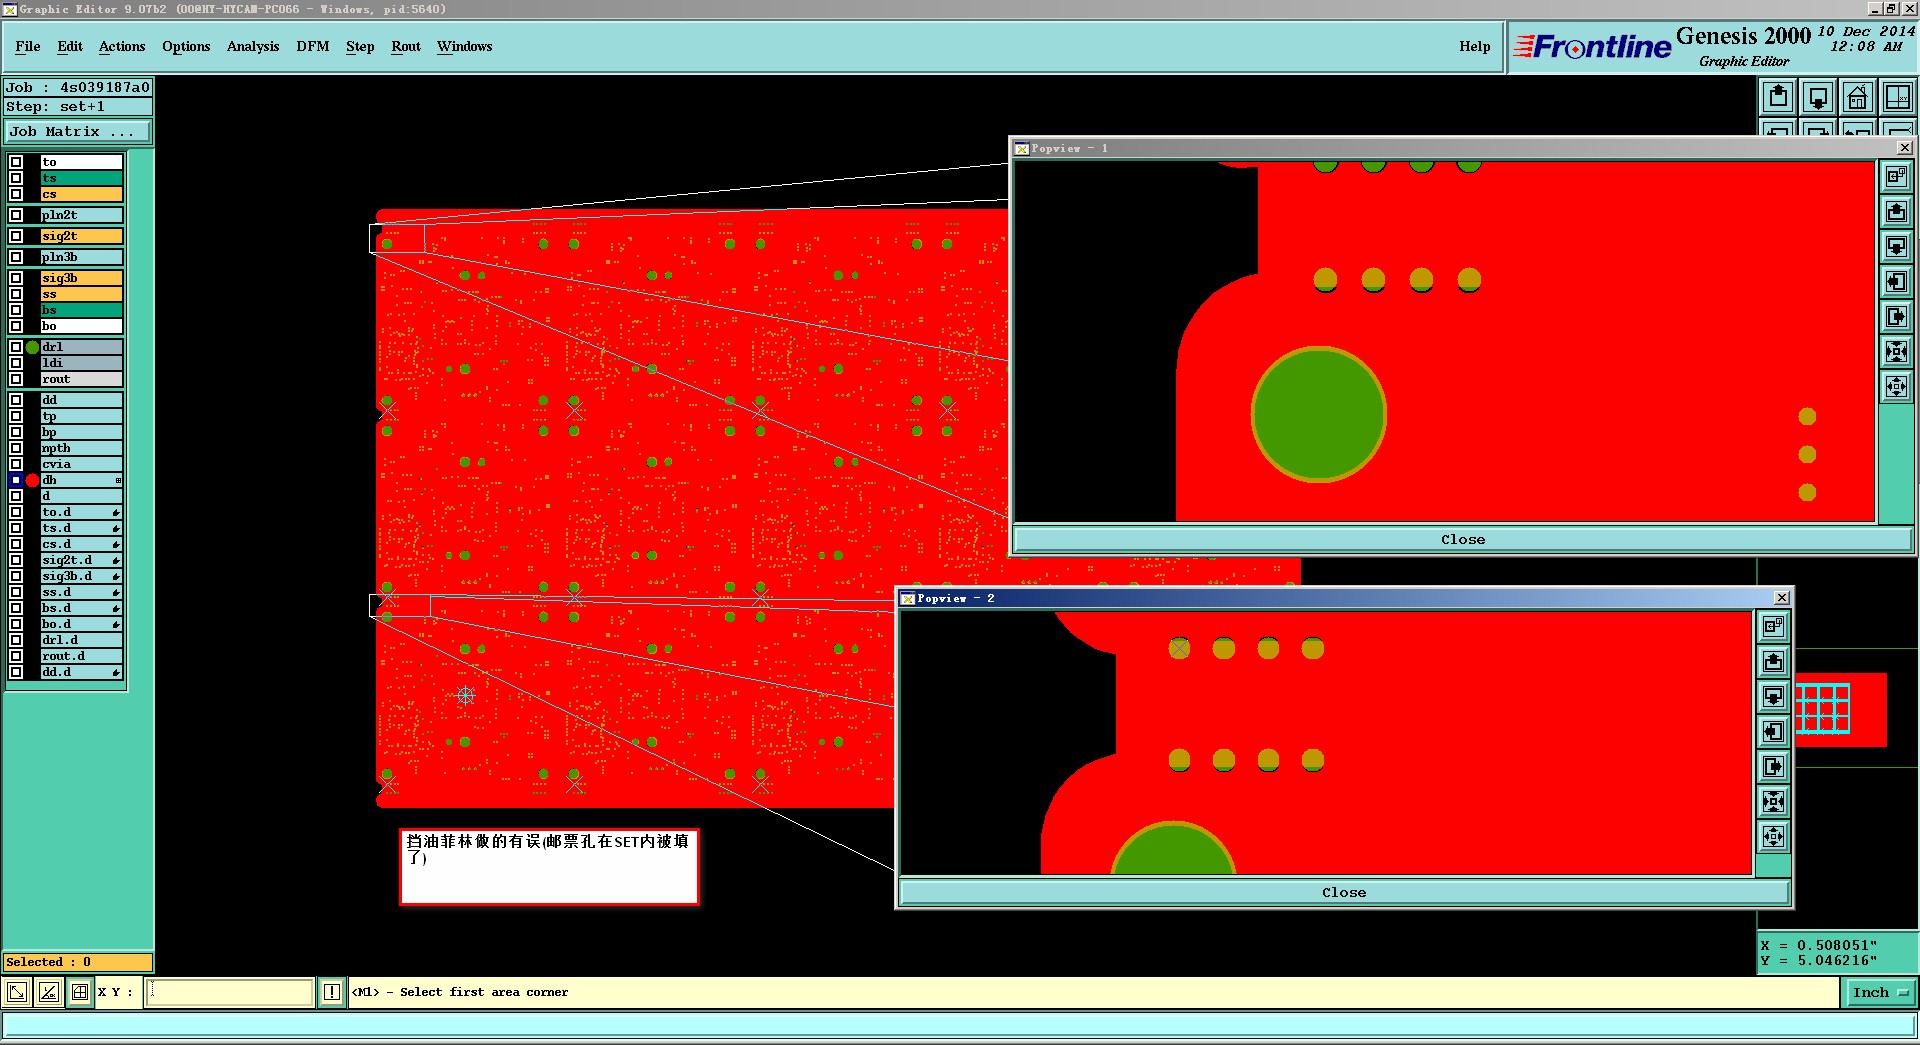The height and width of the screenshot is (1045, 1920).
Task: Toggle display checkbox for layer sig2t
Action: tap(16, 236)
